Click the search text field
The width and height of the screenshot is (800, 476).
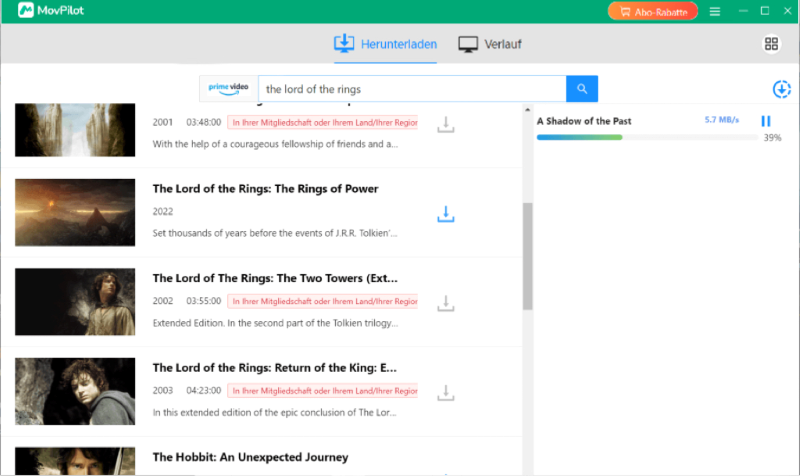[412, 89]
